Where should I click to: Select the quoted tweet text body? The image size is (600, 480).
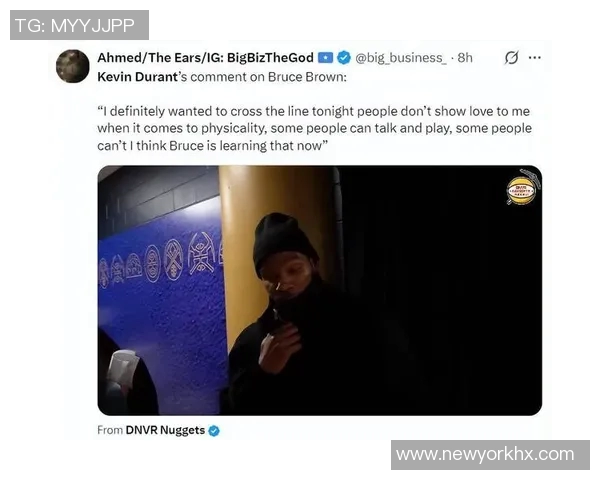(x=314, y=128)
